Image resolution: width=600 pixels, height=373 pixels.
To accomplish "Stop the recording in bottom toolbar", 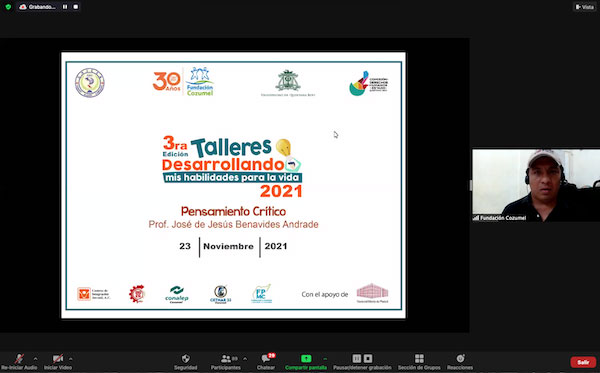I will pos(368,358).
